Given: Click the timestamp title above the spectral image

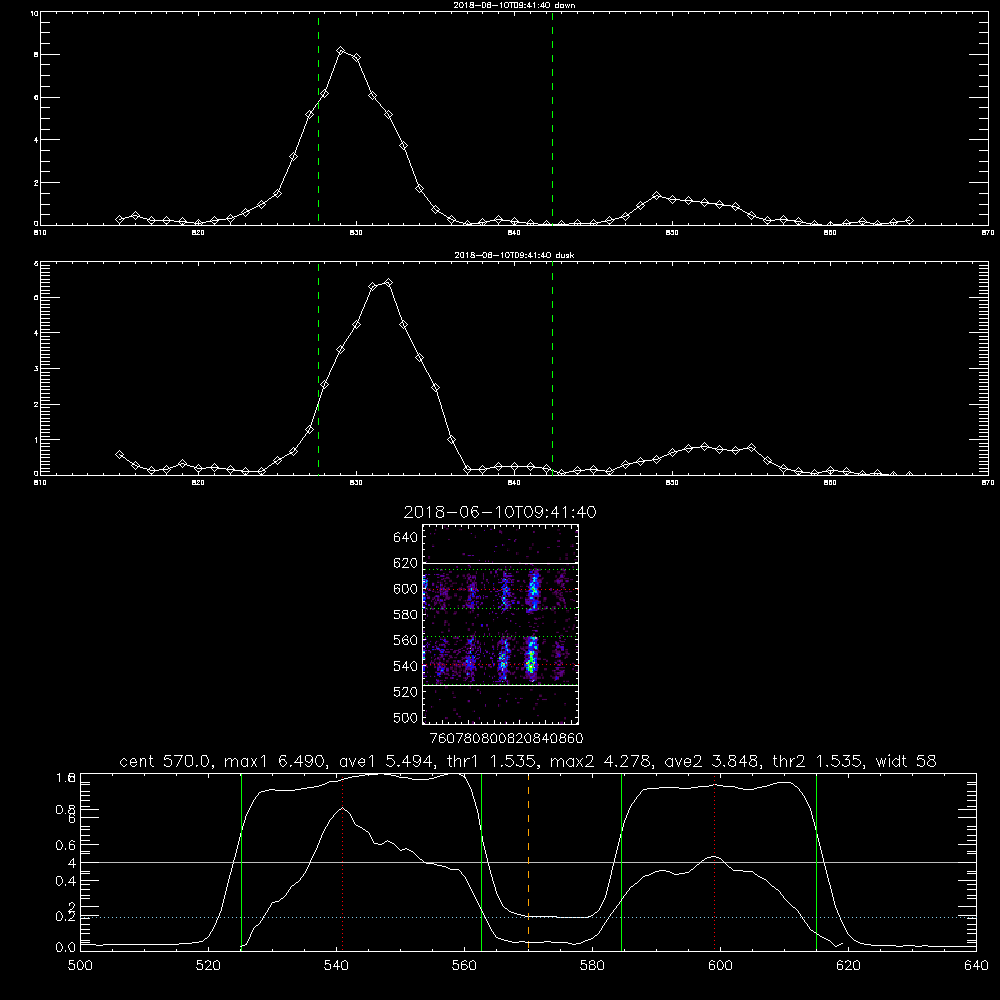Looking at the screenshot, I should tap(500, 512).
